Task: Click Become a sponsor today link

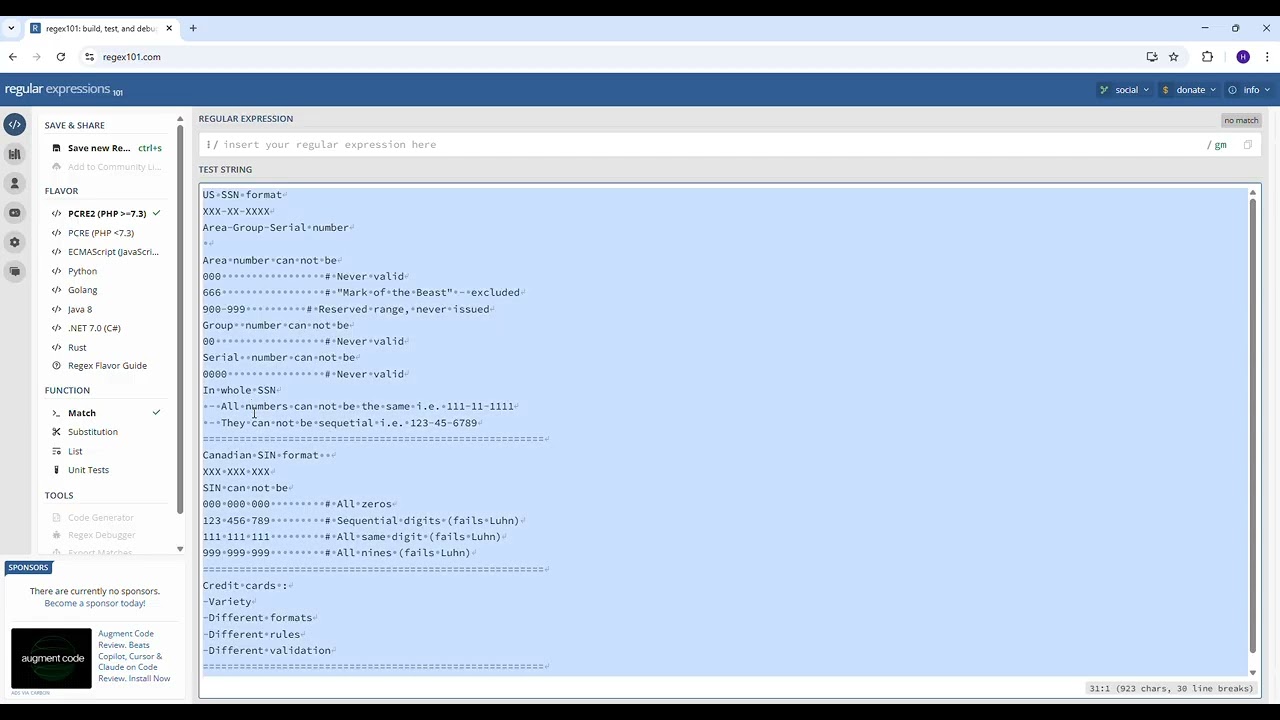Action: click(x=95, y=603)
